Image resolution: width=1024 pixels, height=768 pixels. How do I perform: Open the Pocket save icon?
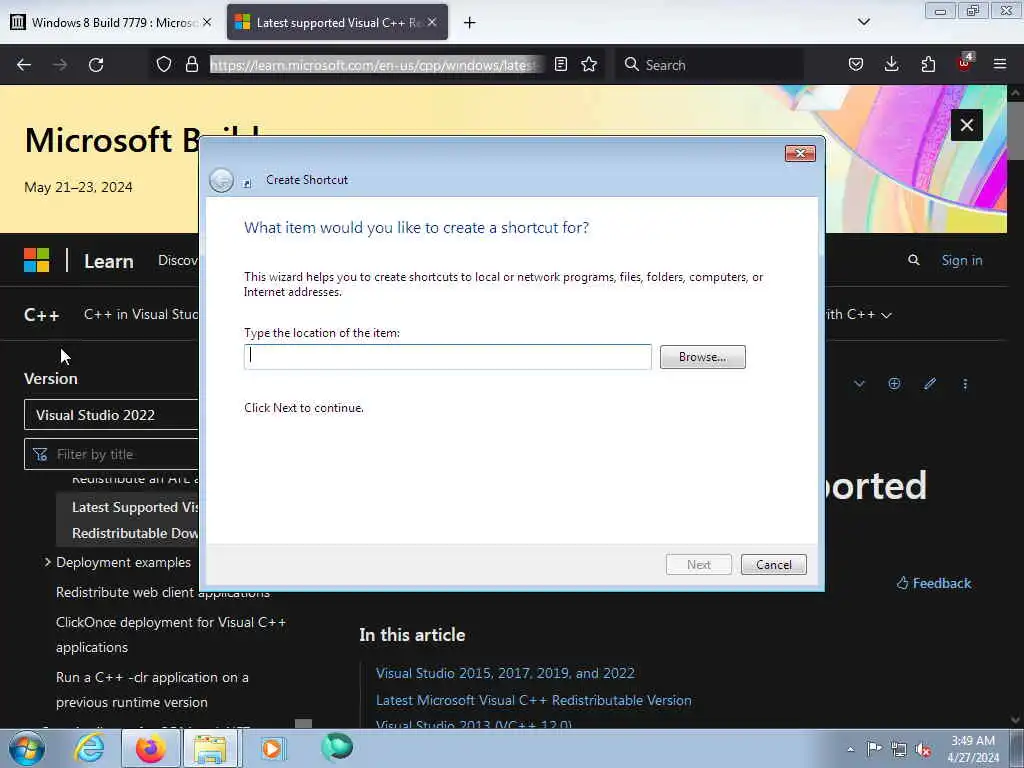click(856, 64)
